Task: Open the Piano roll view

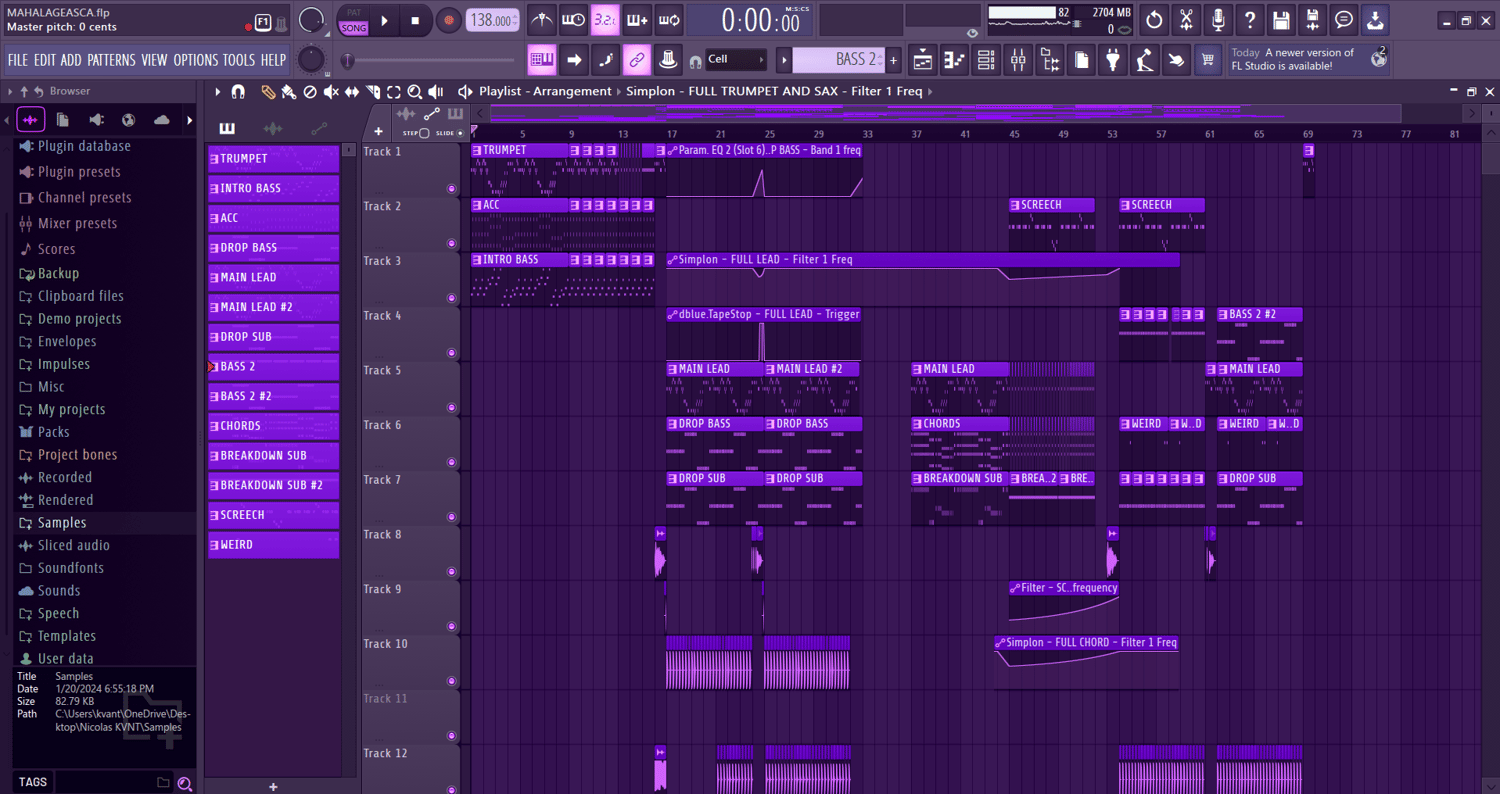Action: tap(954, 60)
